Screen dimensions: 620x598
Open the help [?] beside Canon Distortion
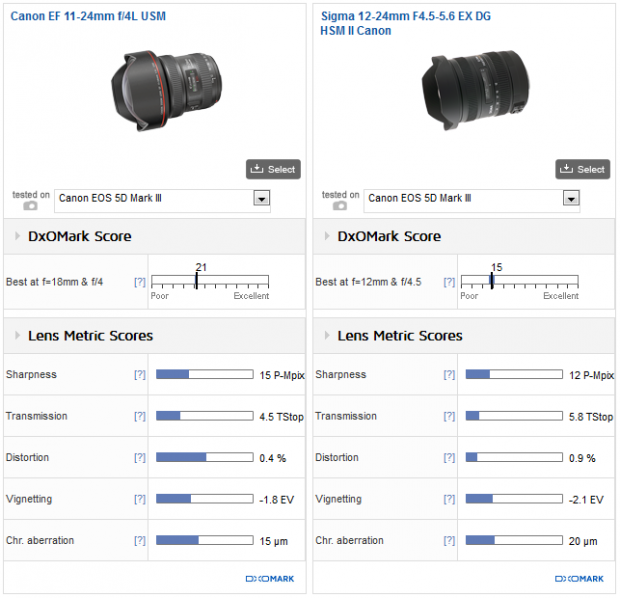140,458
